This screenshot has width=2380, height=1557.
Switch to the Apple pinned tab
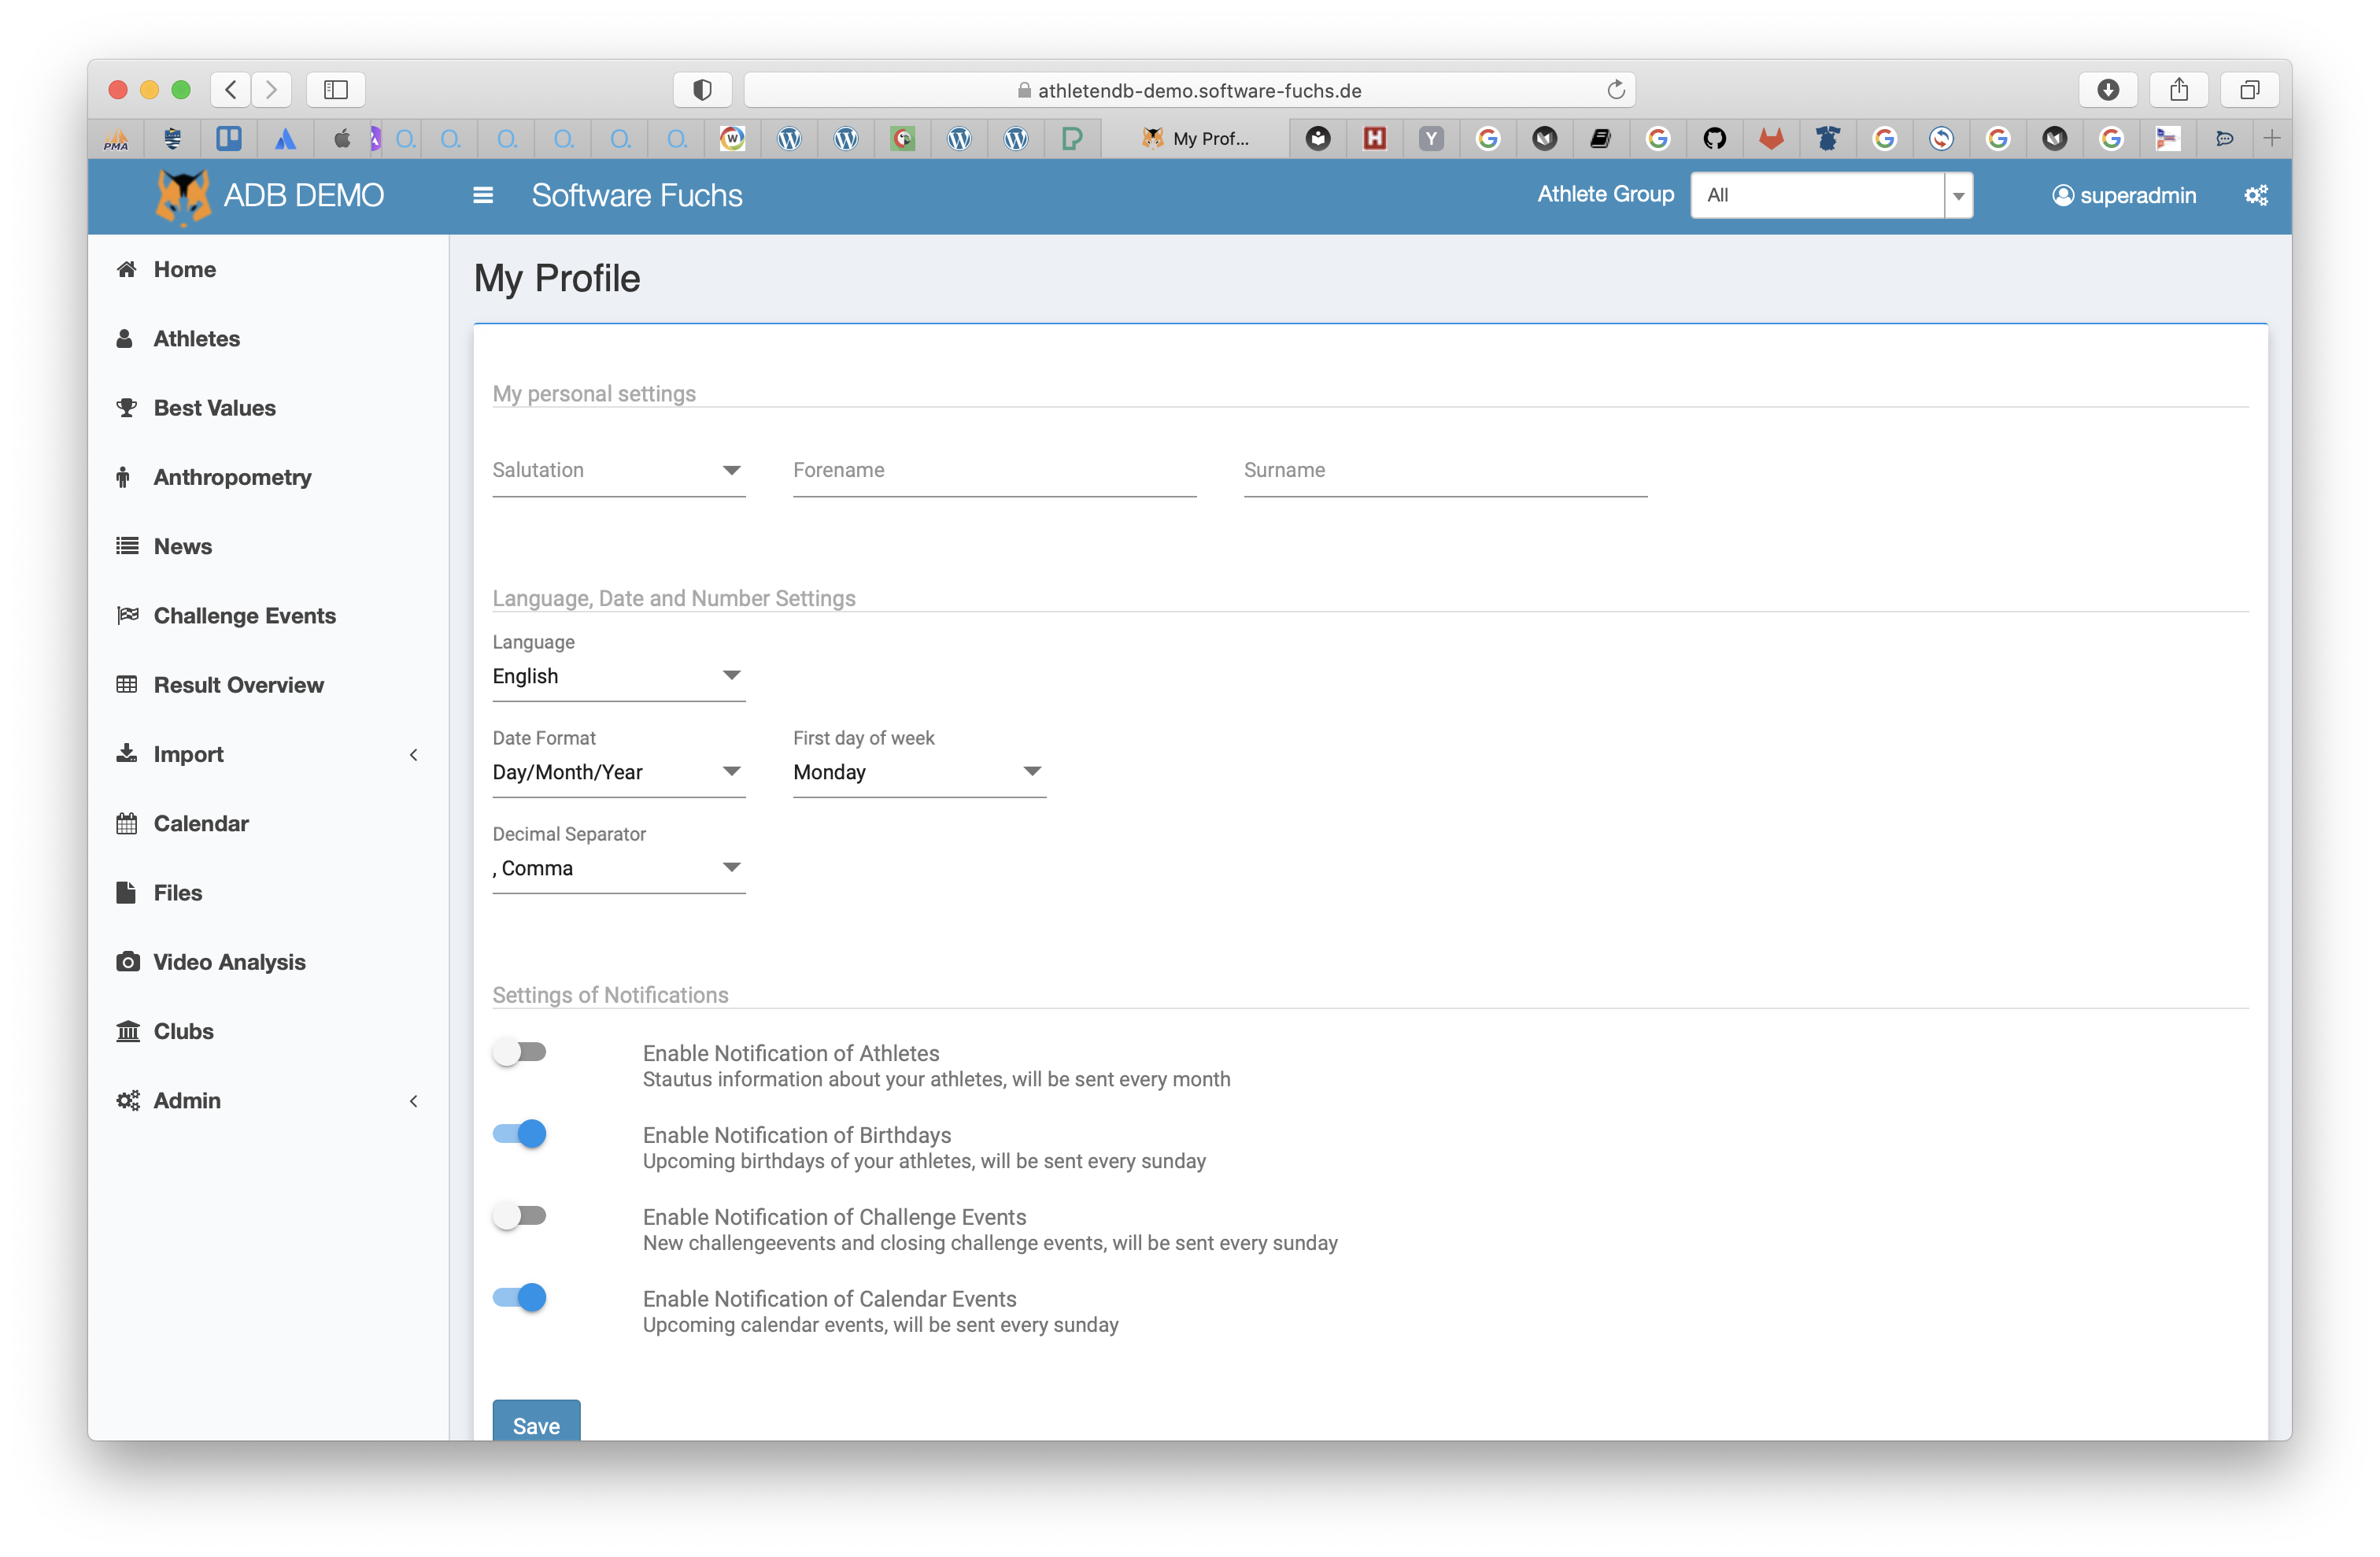pos(342,139)
